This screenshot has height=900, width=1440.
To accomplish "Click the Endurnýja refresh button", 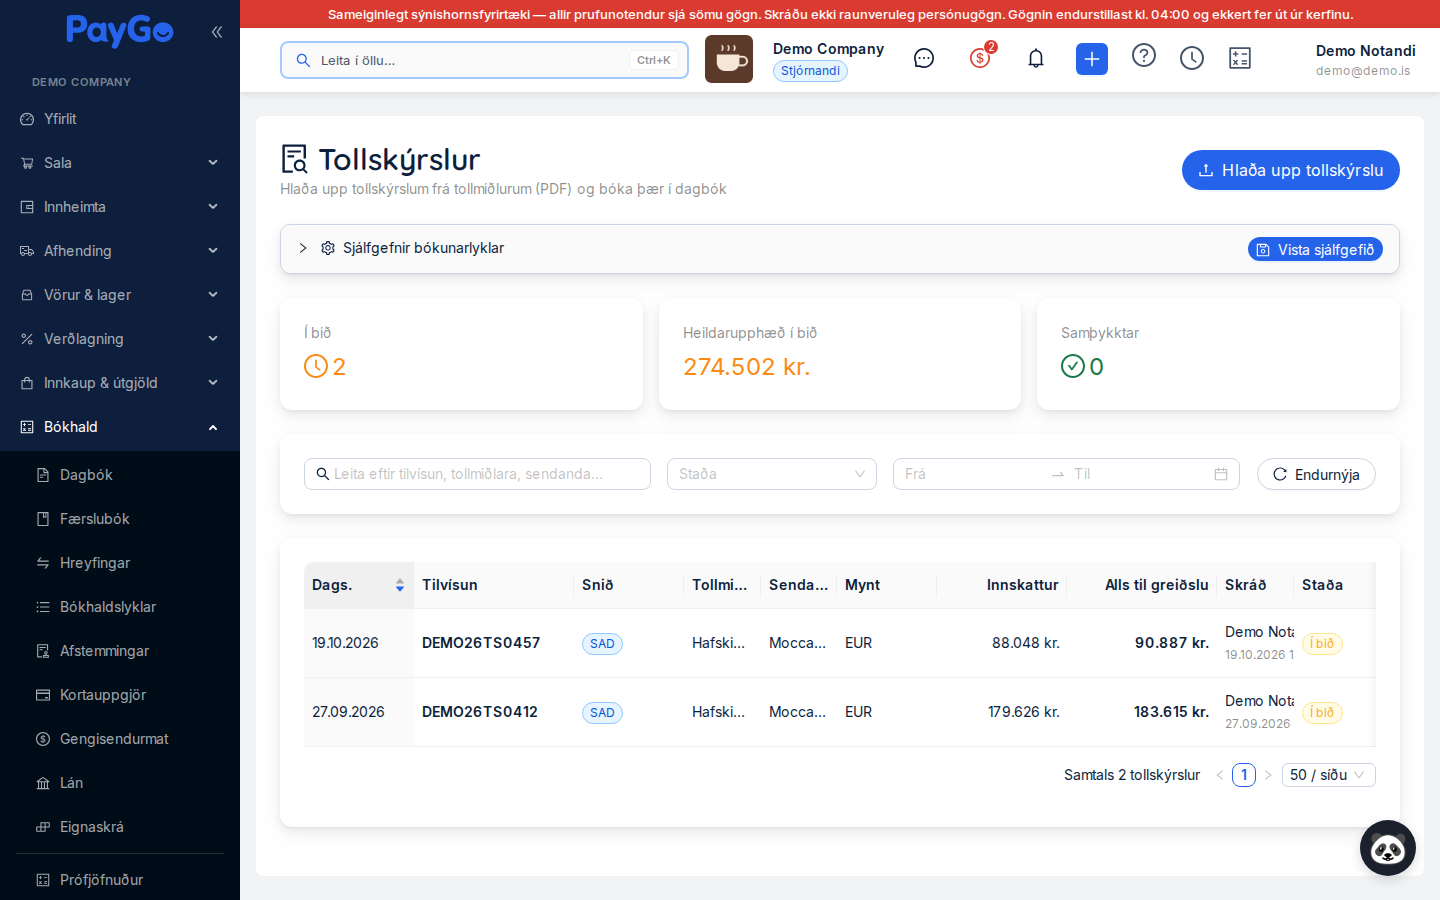I will click(1316, 474).
